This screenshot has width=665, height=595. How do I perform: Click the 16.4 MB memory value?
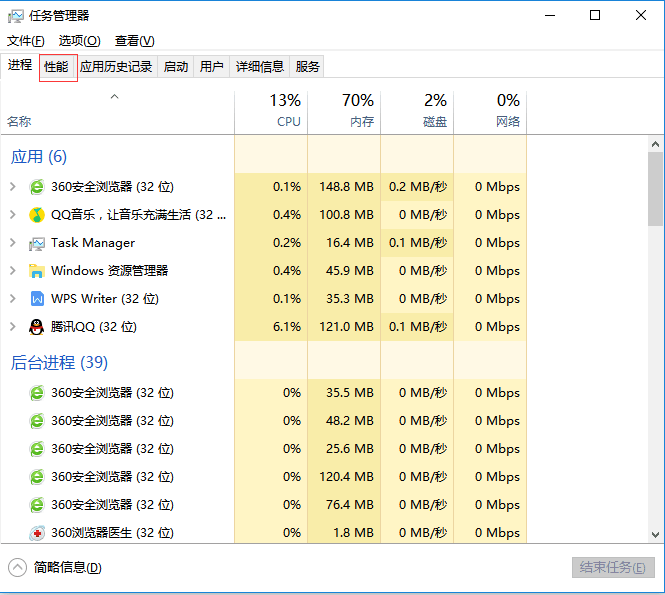click(350, 243)
